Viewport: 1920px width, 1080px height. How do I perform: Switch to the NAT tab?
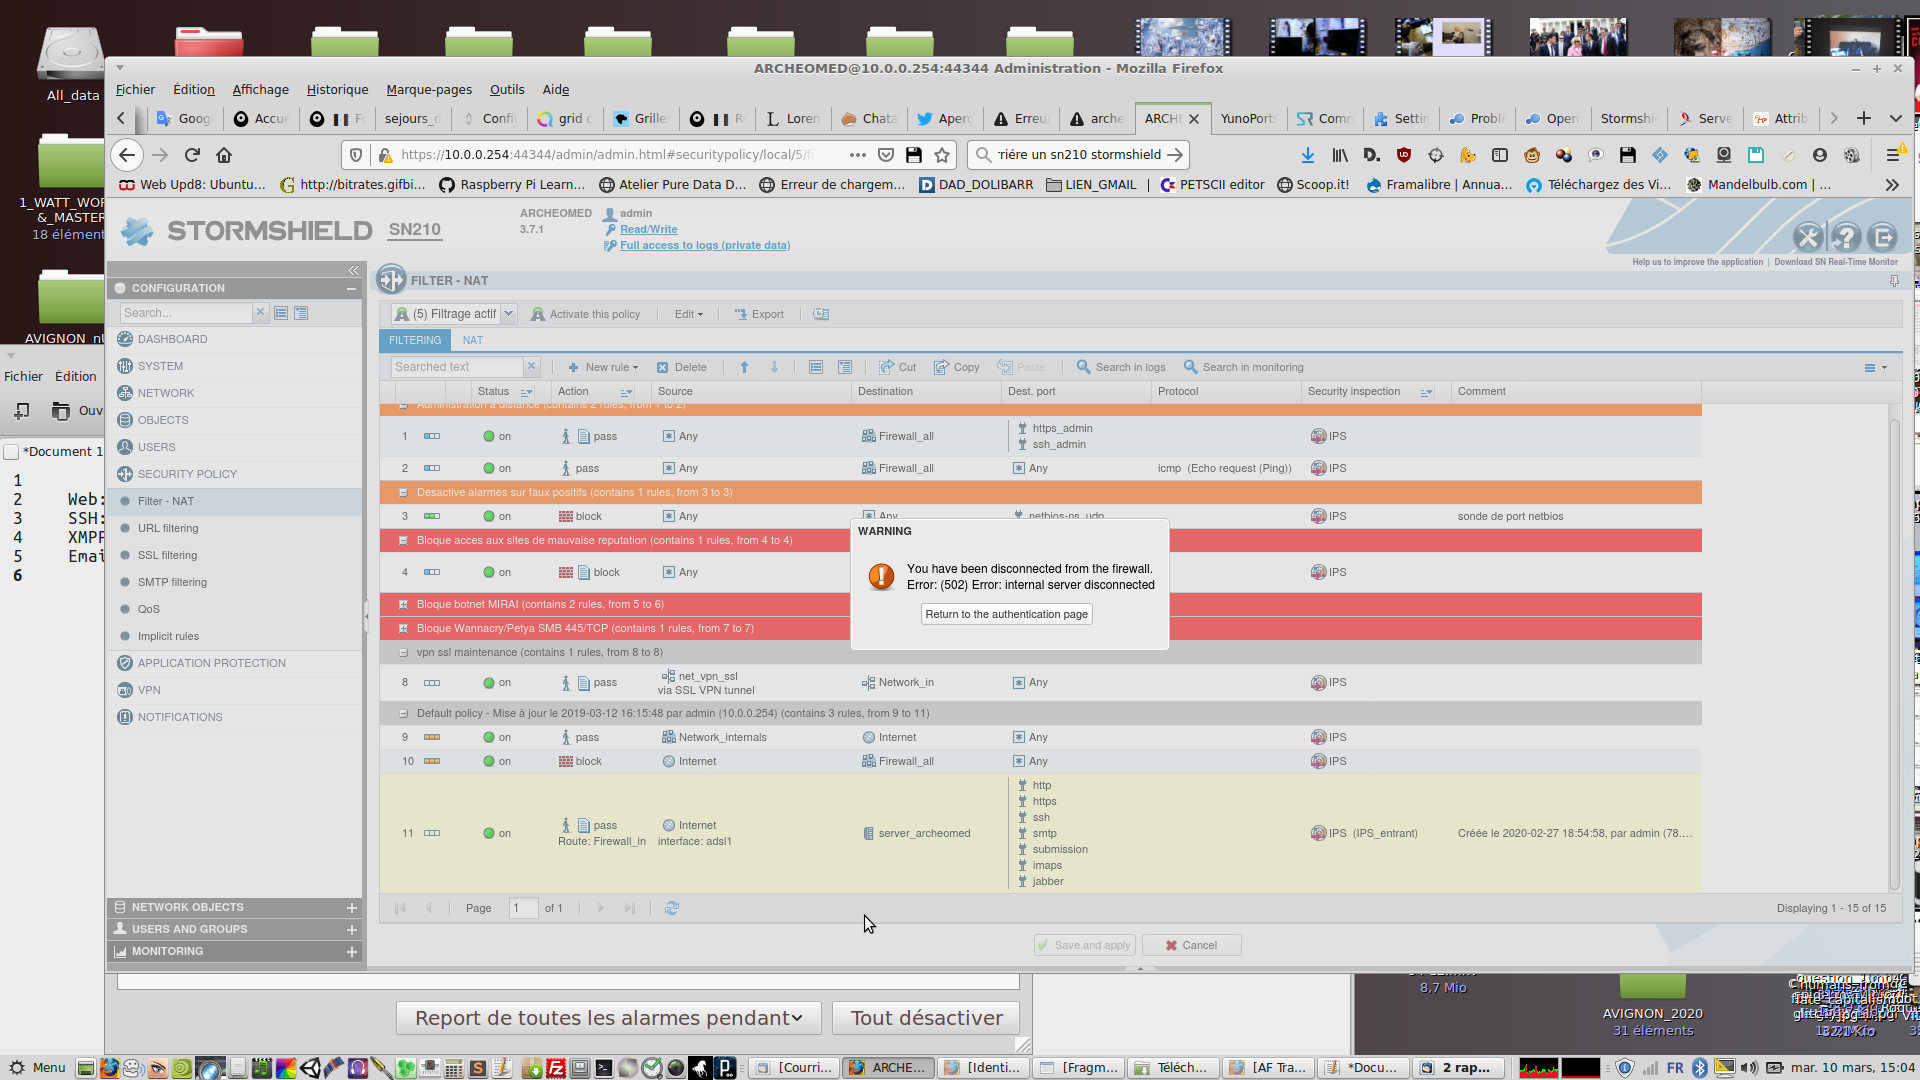pos(473,340)
